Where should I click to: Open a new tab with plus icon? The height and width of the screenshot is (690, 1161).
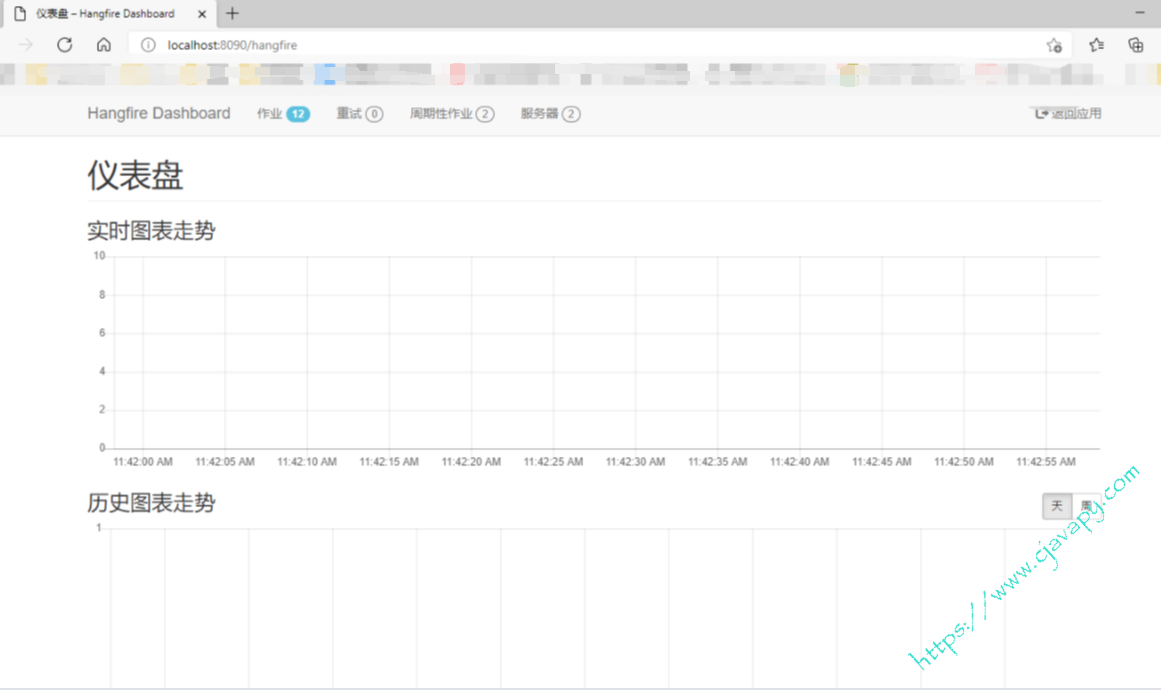coord(232,14)
